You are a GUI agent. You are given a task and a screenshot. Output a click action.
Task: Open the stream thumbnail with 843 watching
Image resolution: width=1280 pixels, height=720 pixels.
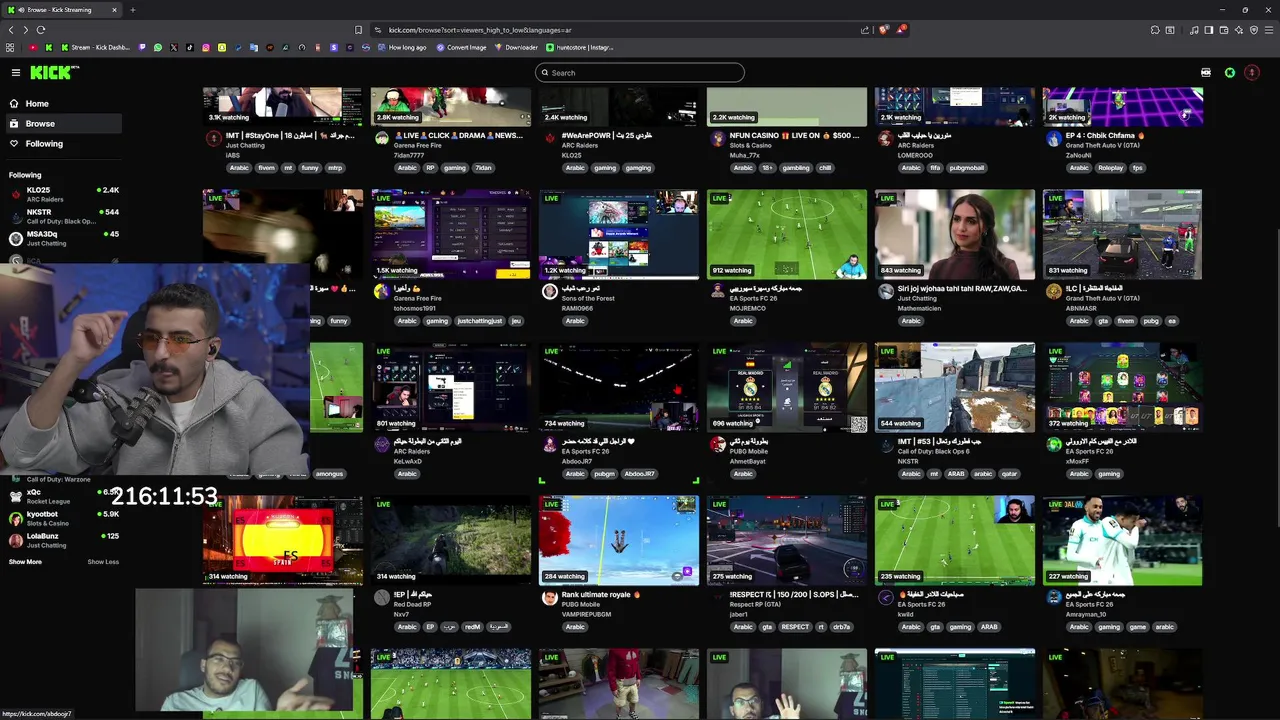tap(955, 234)
